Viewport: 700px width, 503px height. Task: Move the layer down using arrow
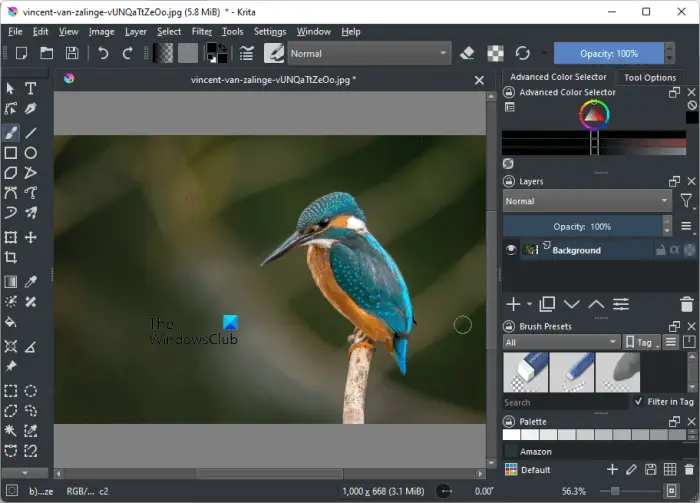(x=571, y=304)
